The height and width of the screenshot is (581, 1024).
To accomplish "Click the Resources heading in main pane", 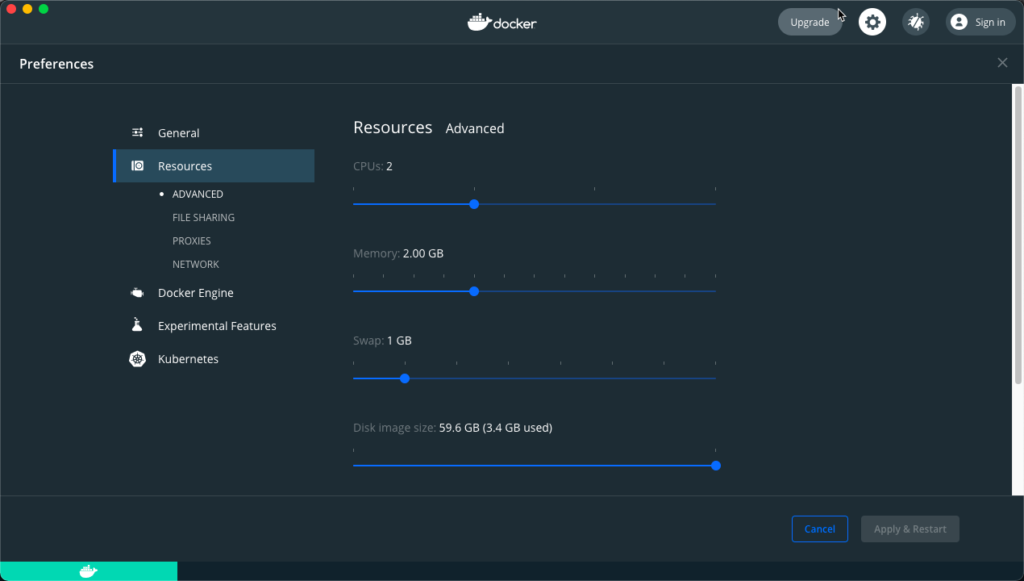I will coord(392,127).
